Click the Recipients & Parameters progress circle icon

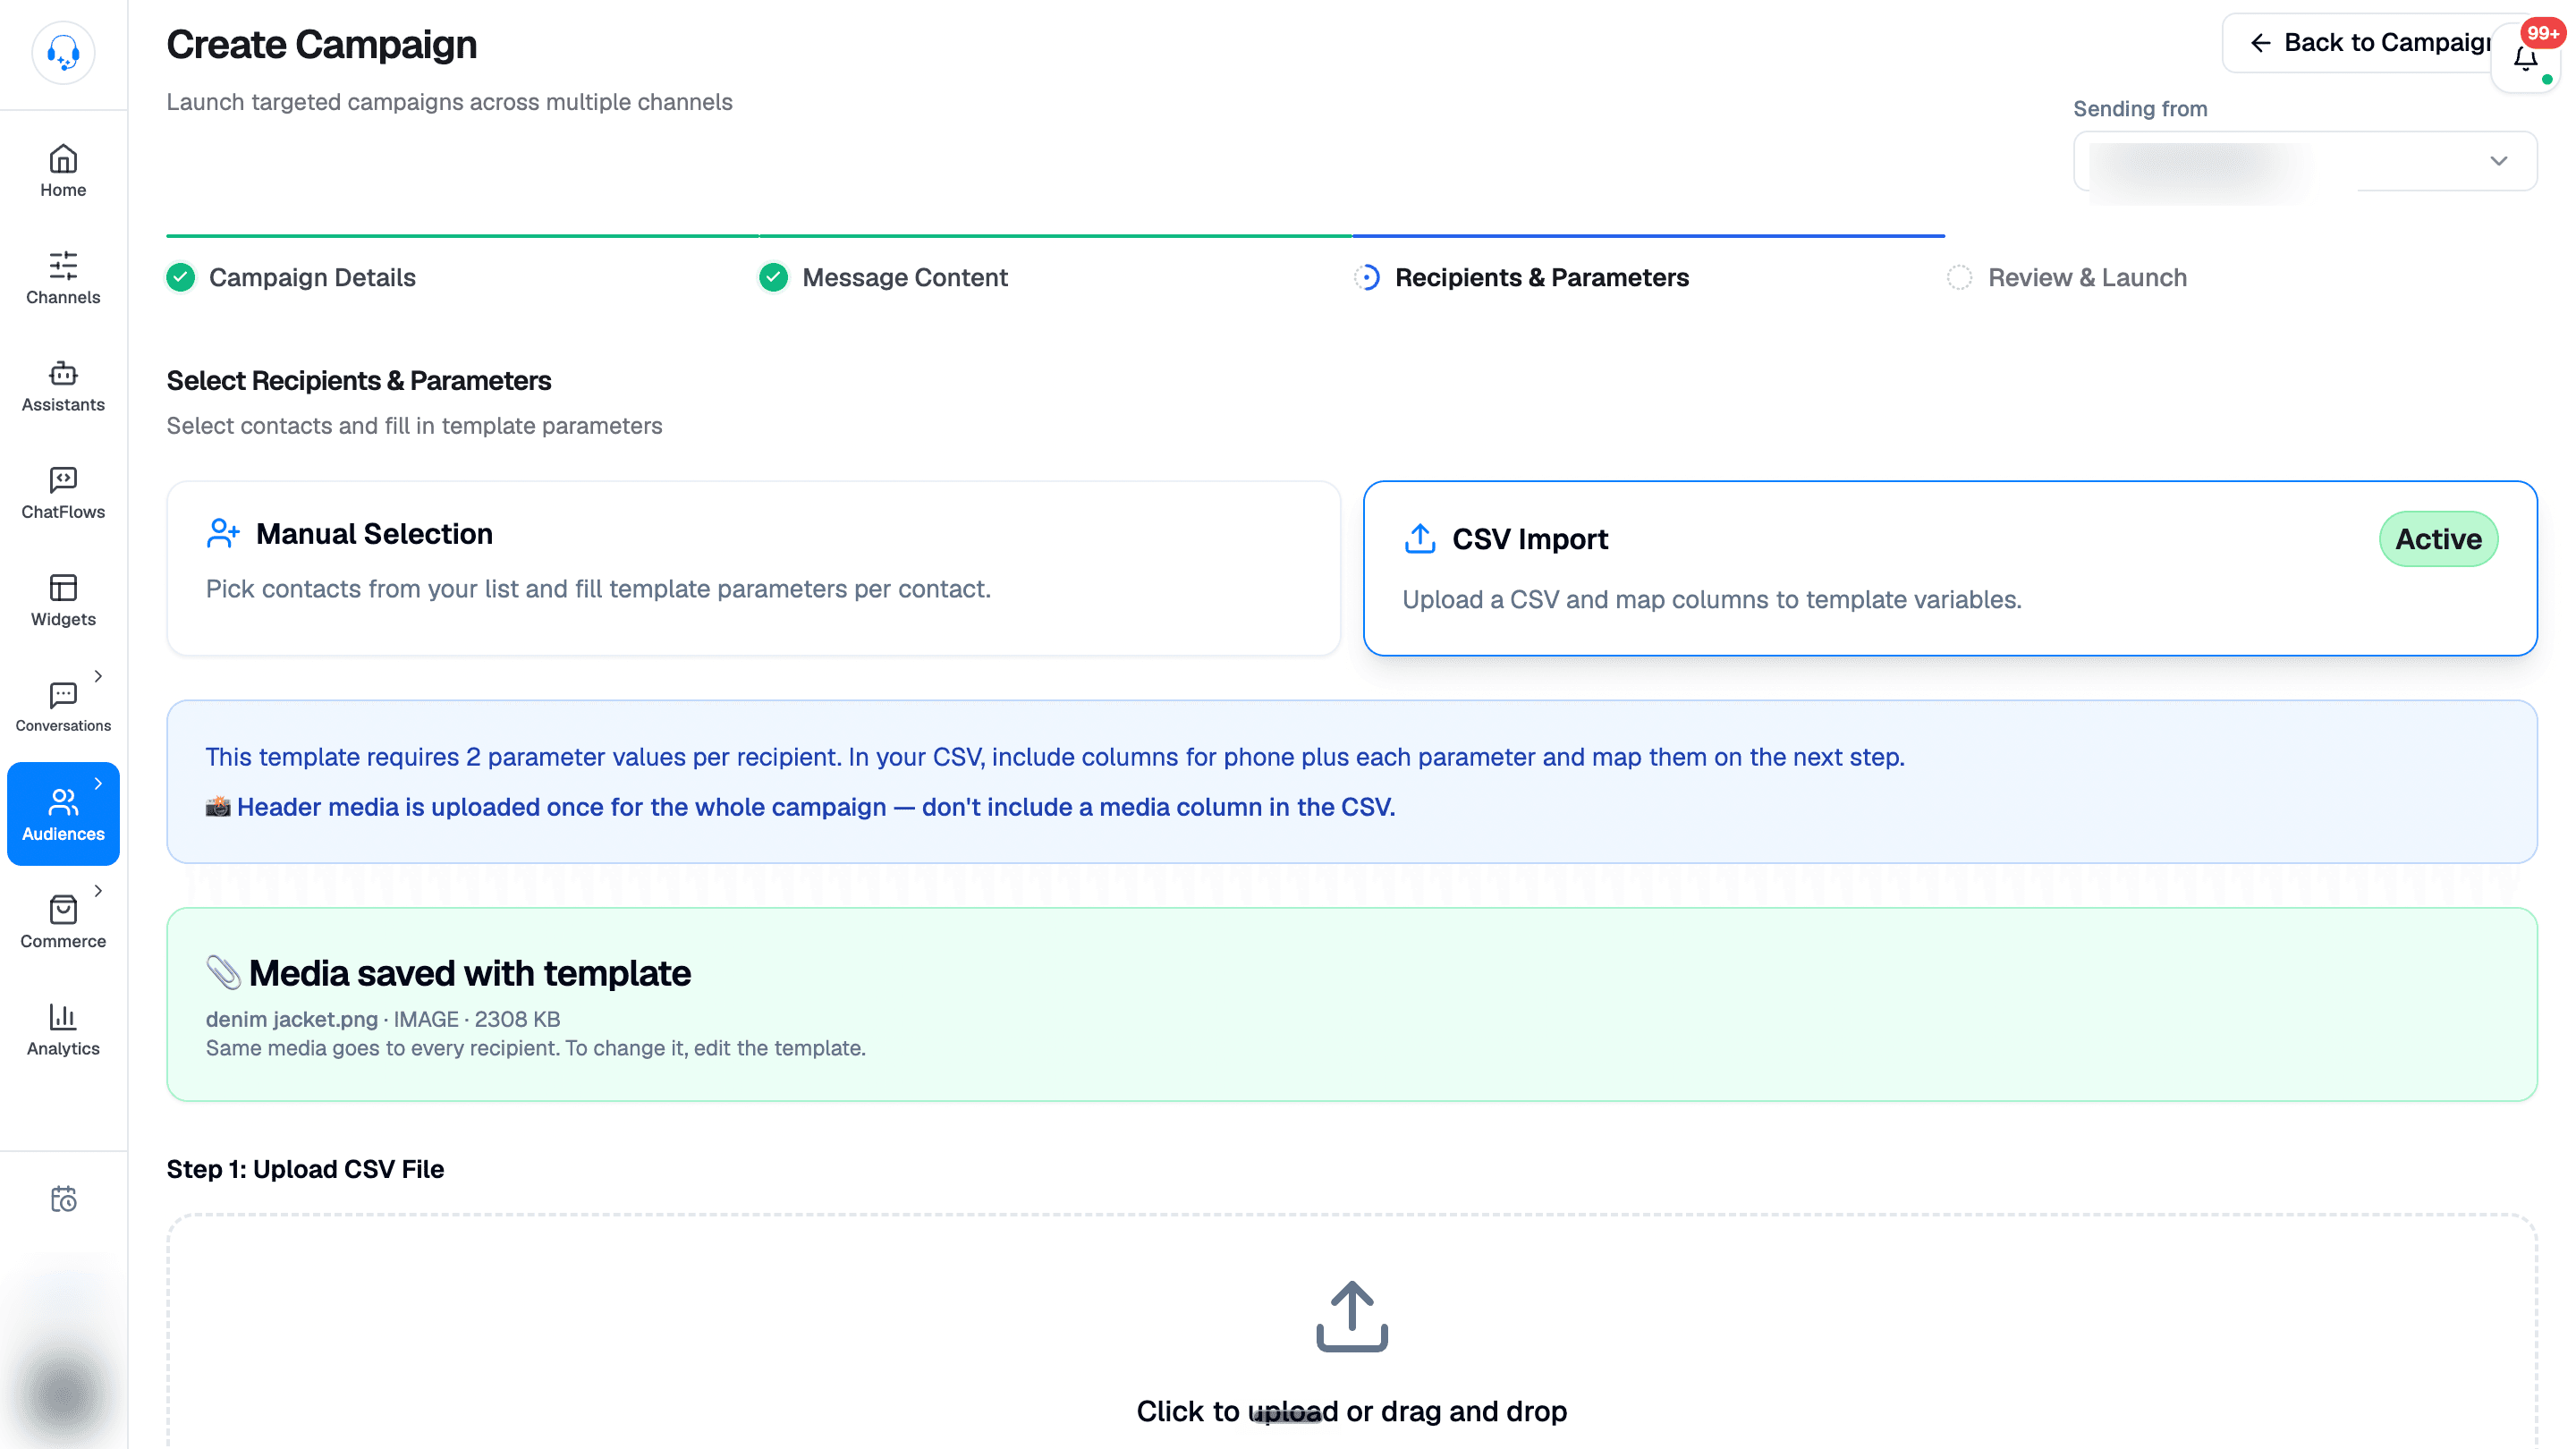pos(1367,277)
